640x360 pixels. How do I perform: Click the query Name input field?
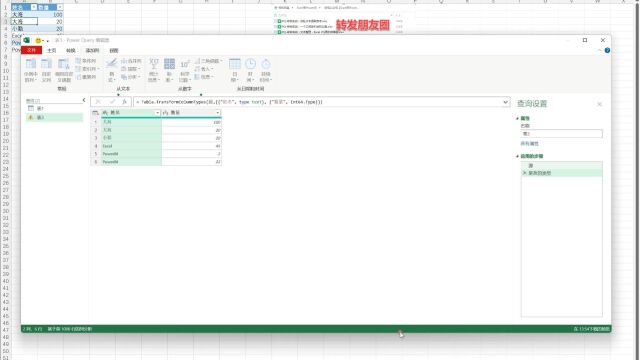561,133
